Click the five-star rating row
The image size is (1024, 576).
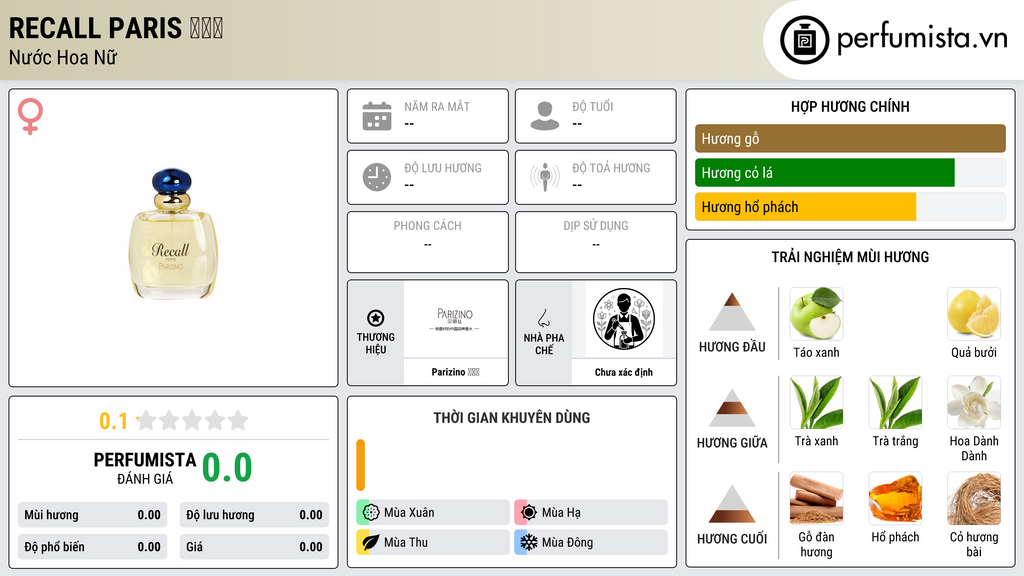tap(193, 420)
